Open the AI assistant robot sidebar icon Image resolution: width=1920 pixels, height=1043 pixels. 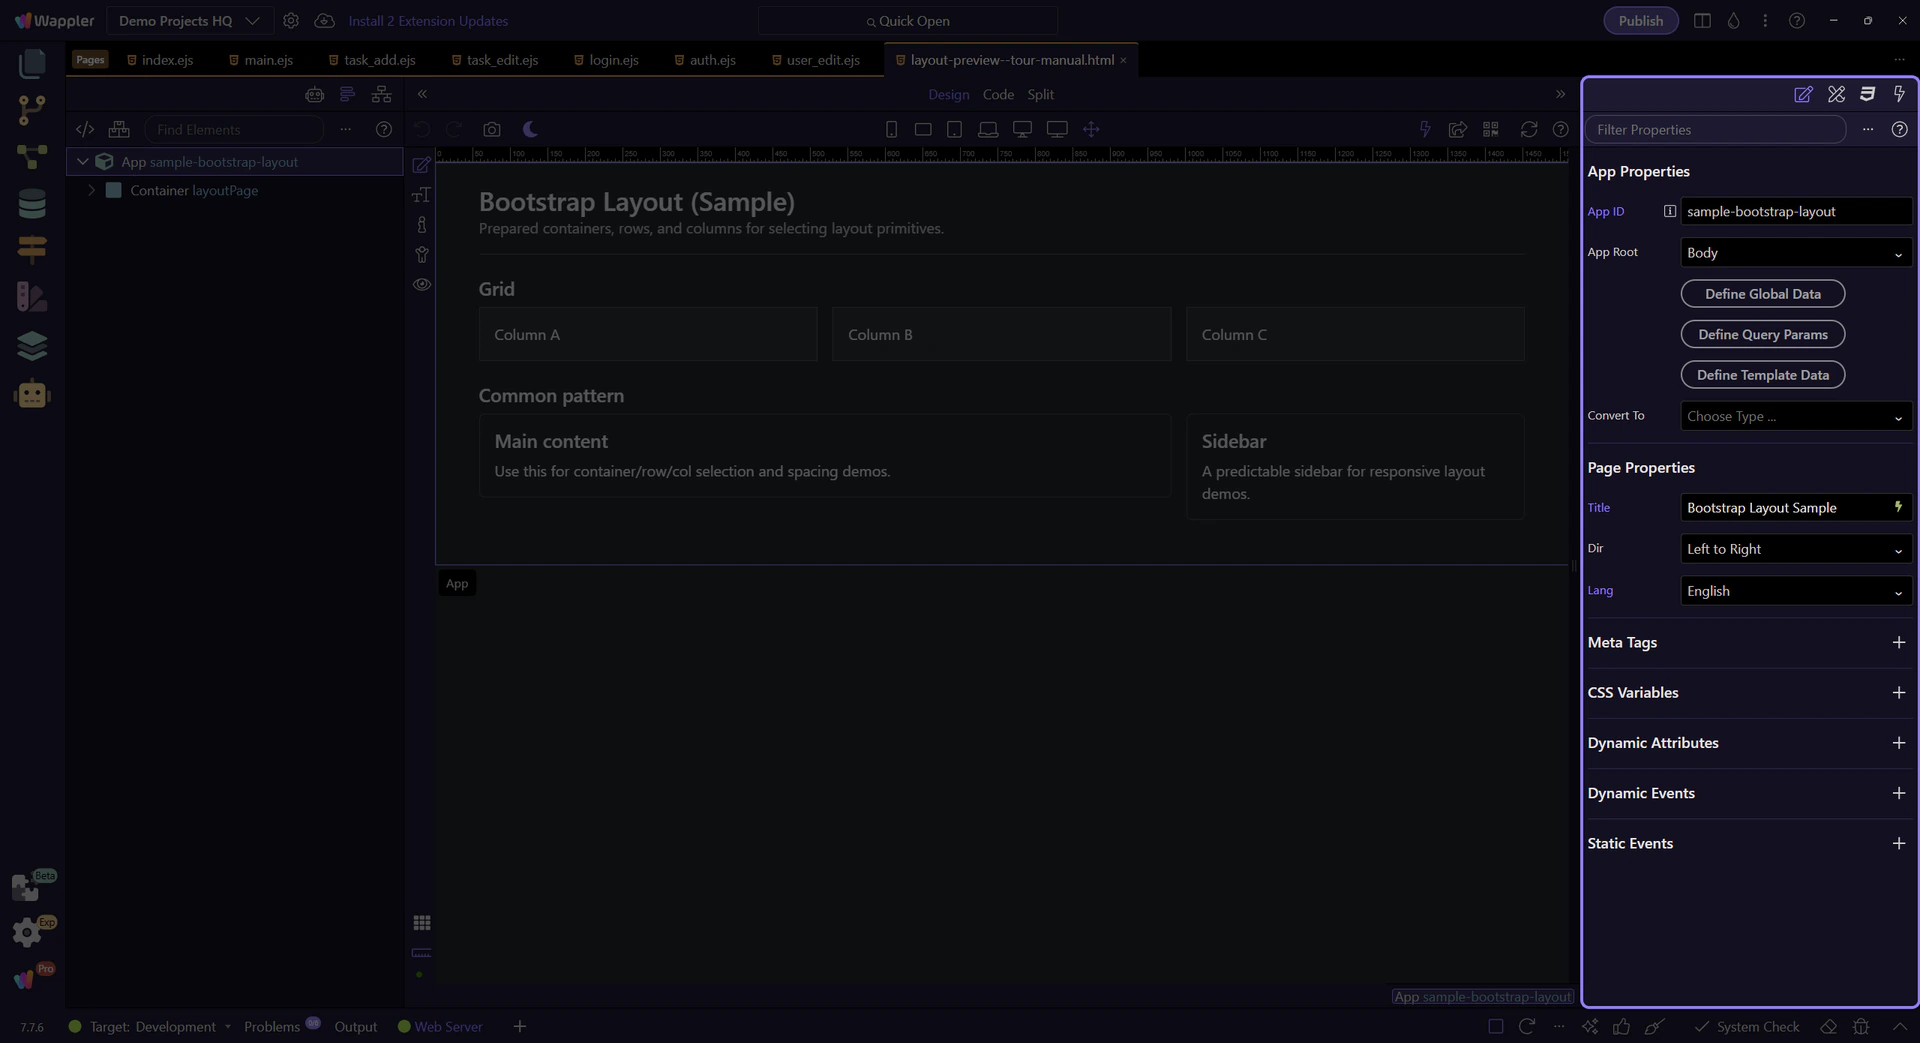click(32, 395)
